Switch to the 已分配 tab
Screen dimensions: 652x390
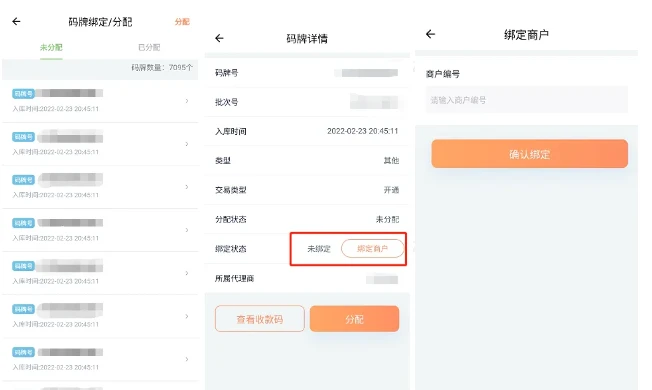(x=149, y=47)
